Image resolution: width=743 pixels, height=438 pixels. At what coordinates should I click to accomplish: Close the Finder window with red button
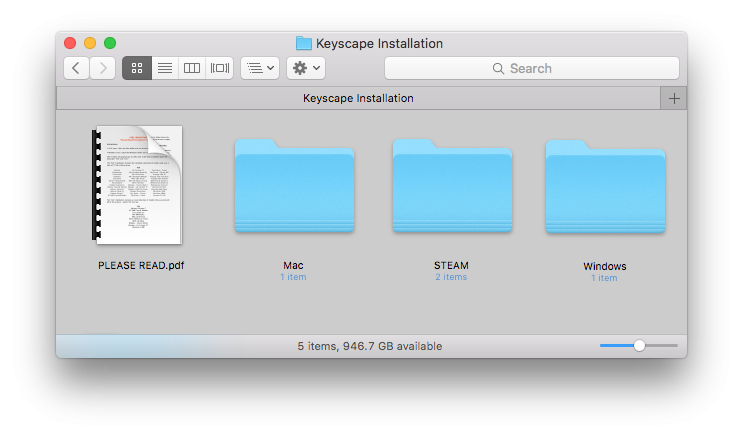coord(70,43)
